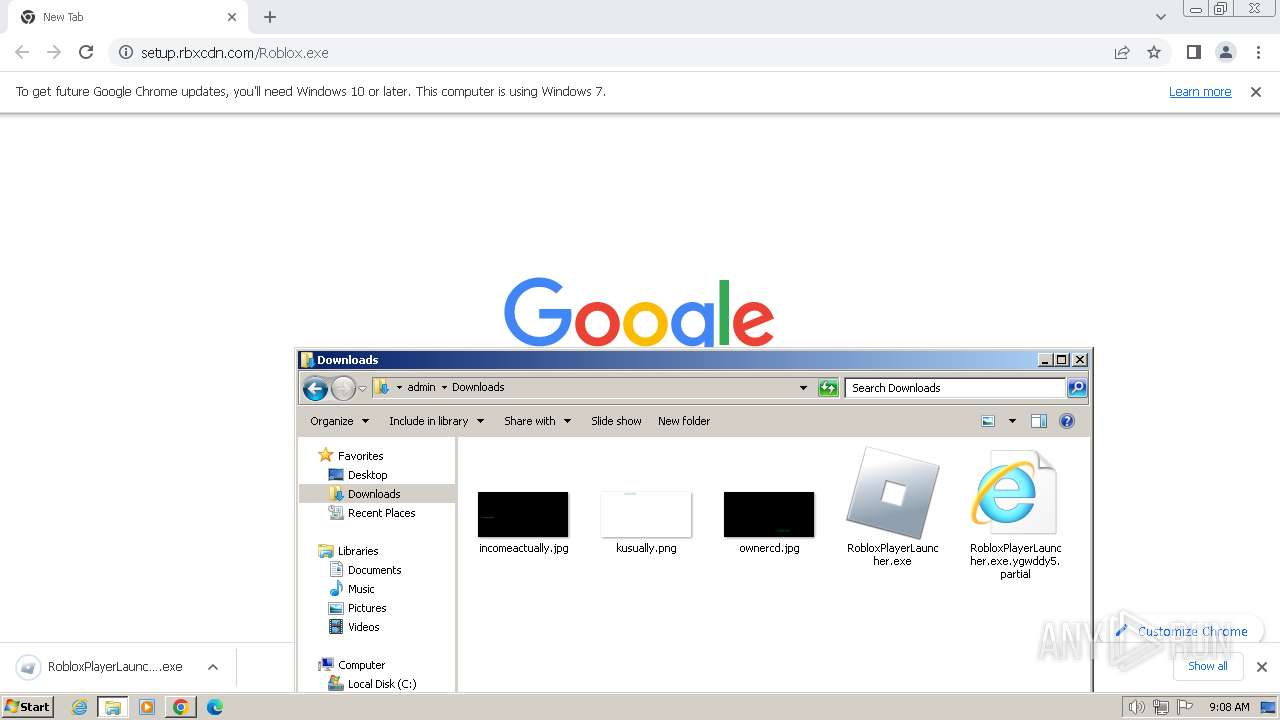Dismiss the Windows 7 update notice

pos(1256,91)
